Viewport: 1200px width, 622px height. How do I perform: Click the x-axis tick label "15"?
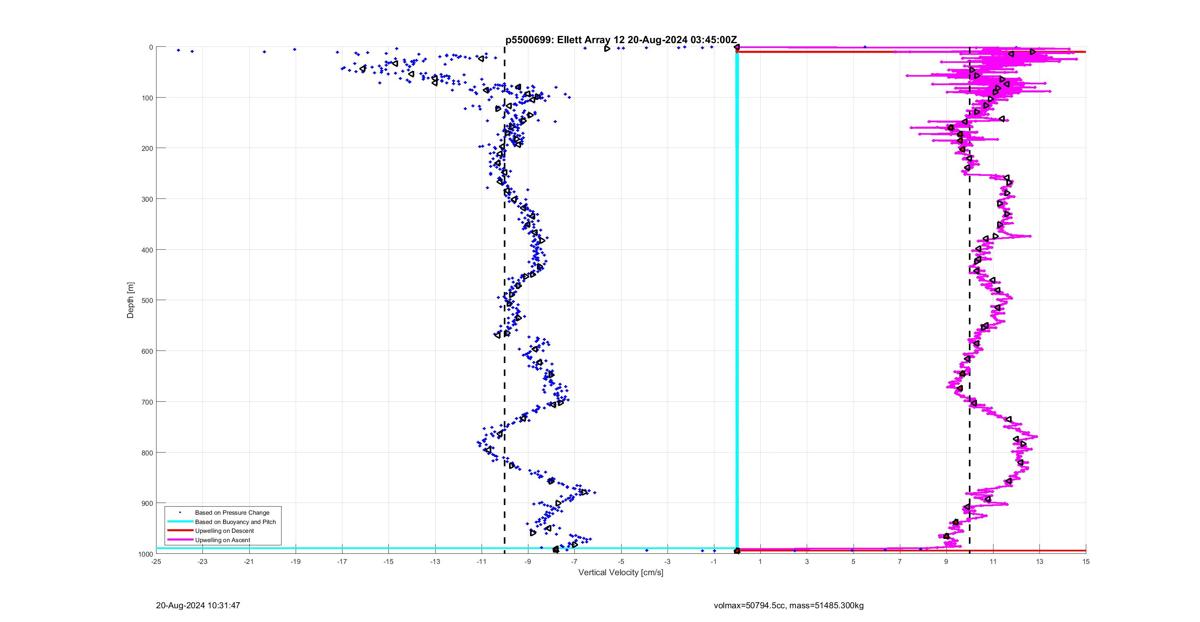1086,561
